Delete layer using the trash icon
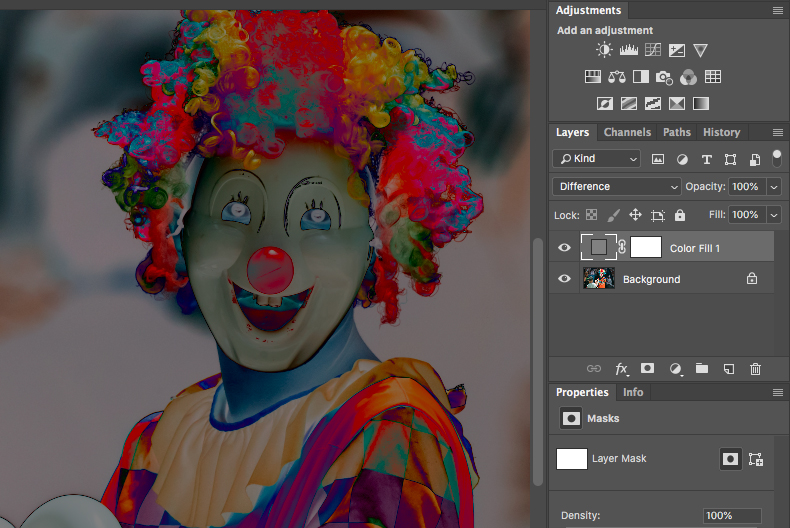 [x=756, y=369]
